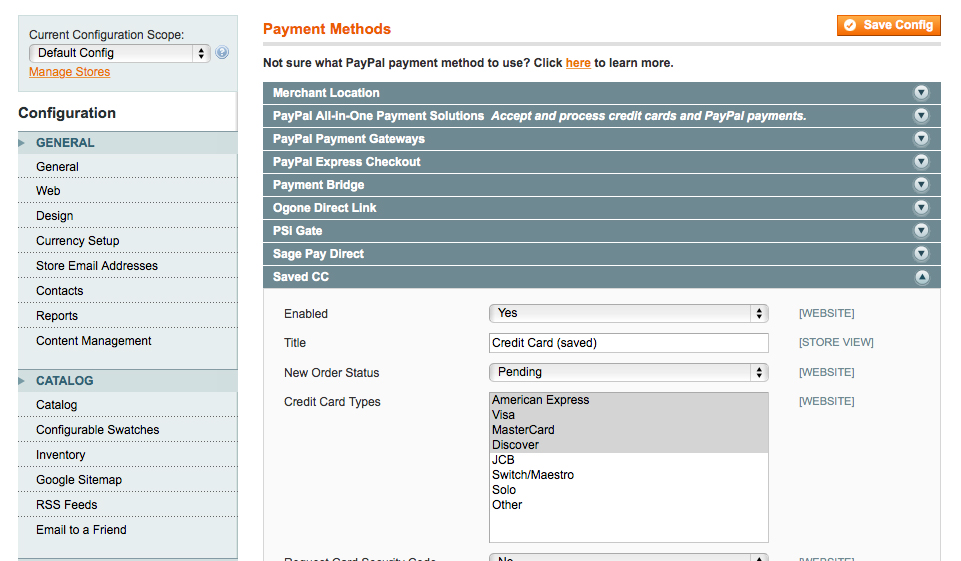Open the Enabled Yes dropdown
The width and height of the screenshot is (961, 561).
point(628,314)
